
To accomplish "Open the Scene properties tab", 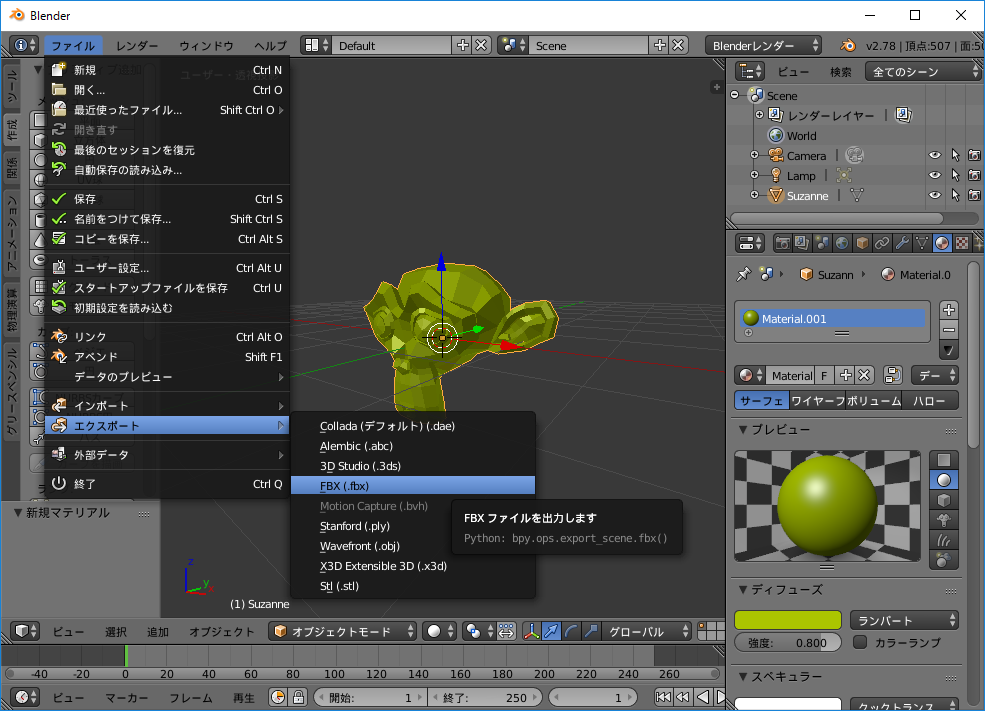I will click(822, 243).
